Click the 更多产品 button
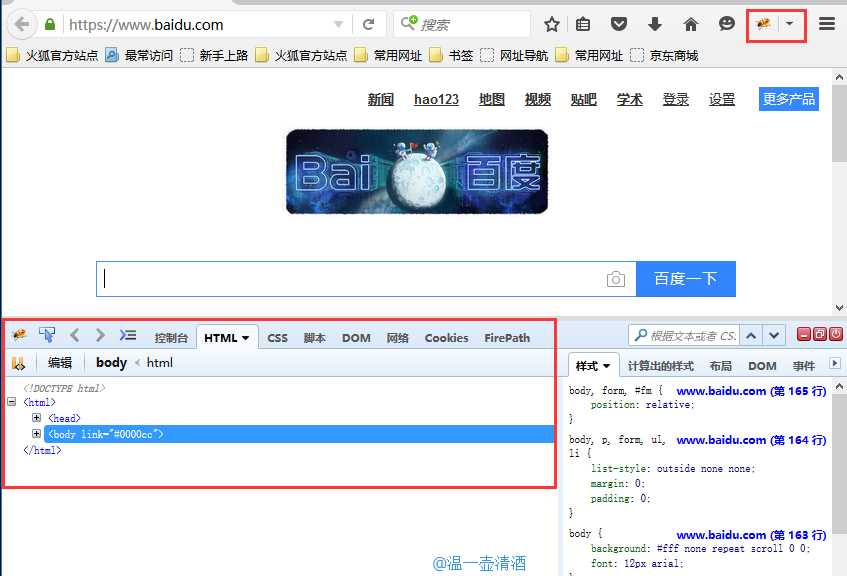Viewport: 847px width, 576px height. [x=789, y=99]
